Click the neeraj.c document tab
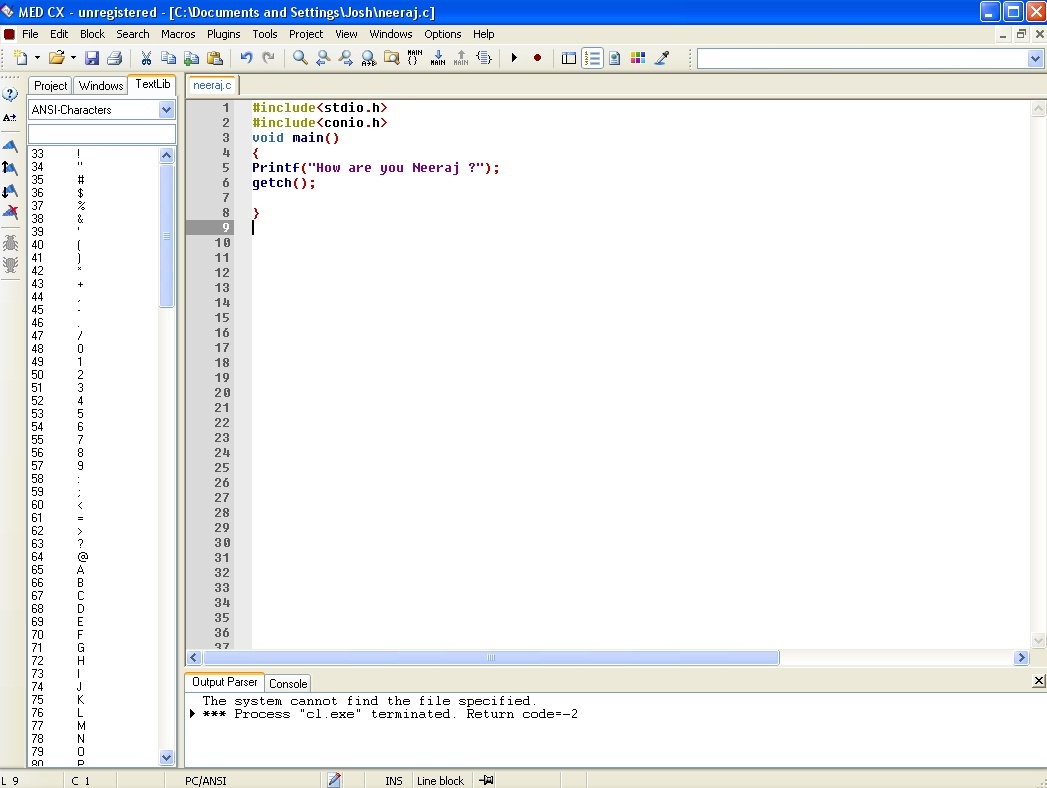The width and height of the screenshot is (1047, 788). tap(211, 85)
